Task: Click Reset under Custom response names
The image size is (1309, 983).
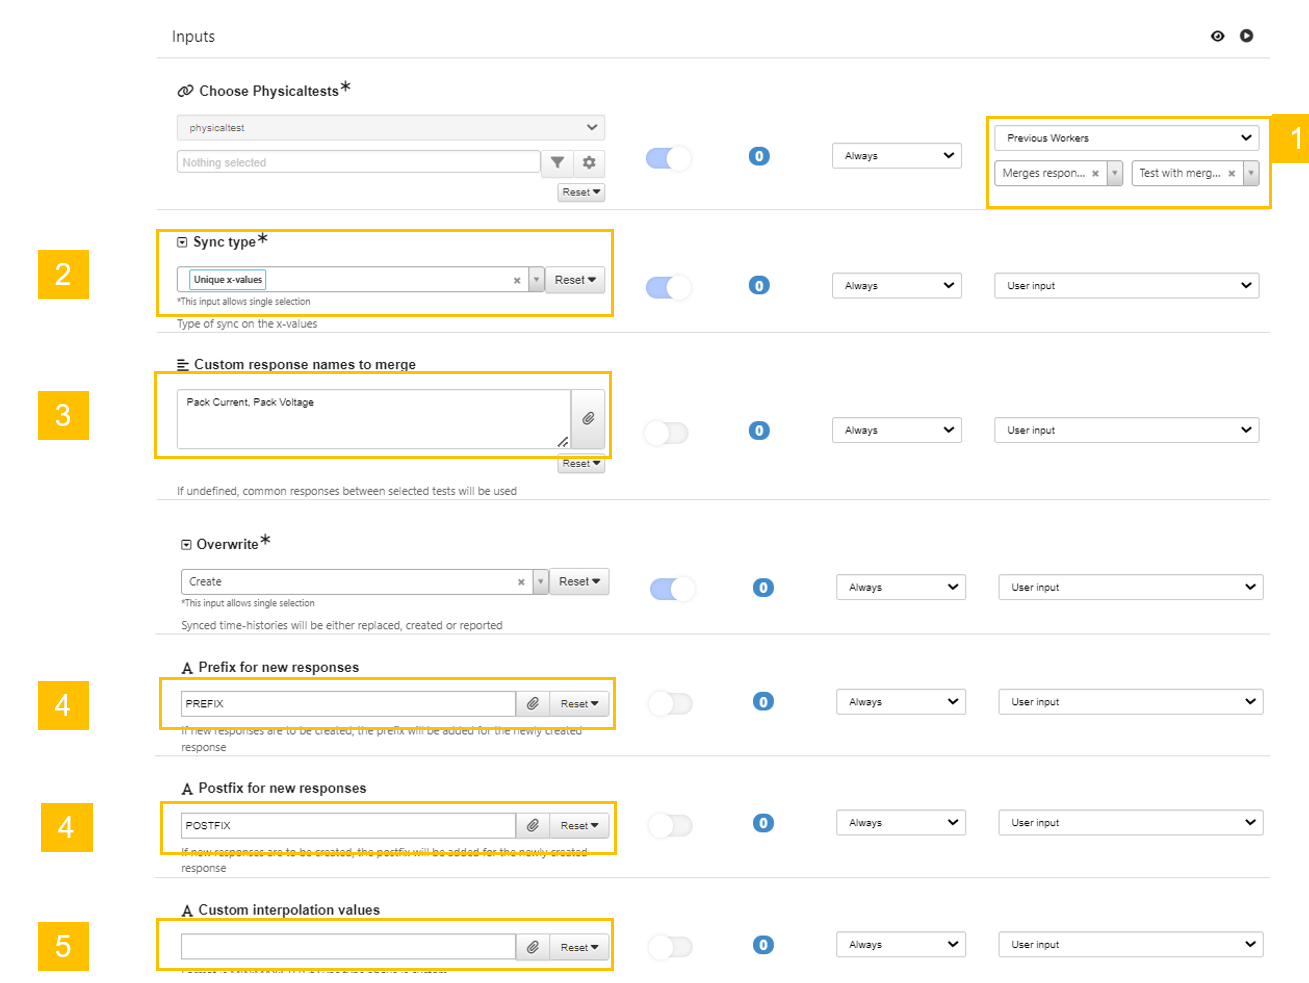Action: point(581,464)
